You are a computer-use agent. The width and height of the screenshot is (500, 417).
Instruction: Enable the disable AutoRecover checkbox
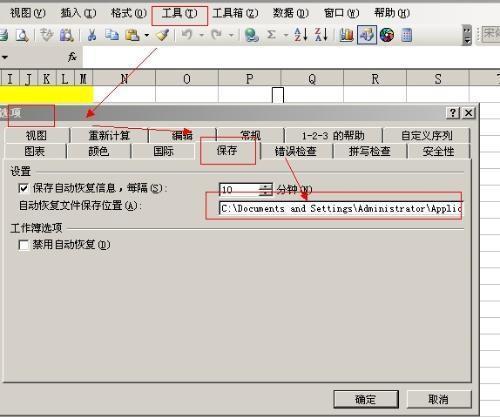pyautogui.click(x=23, y=245)
